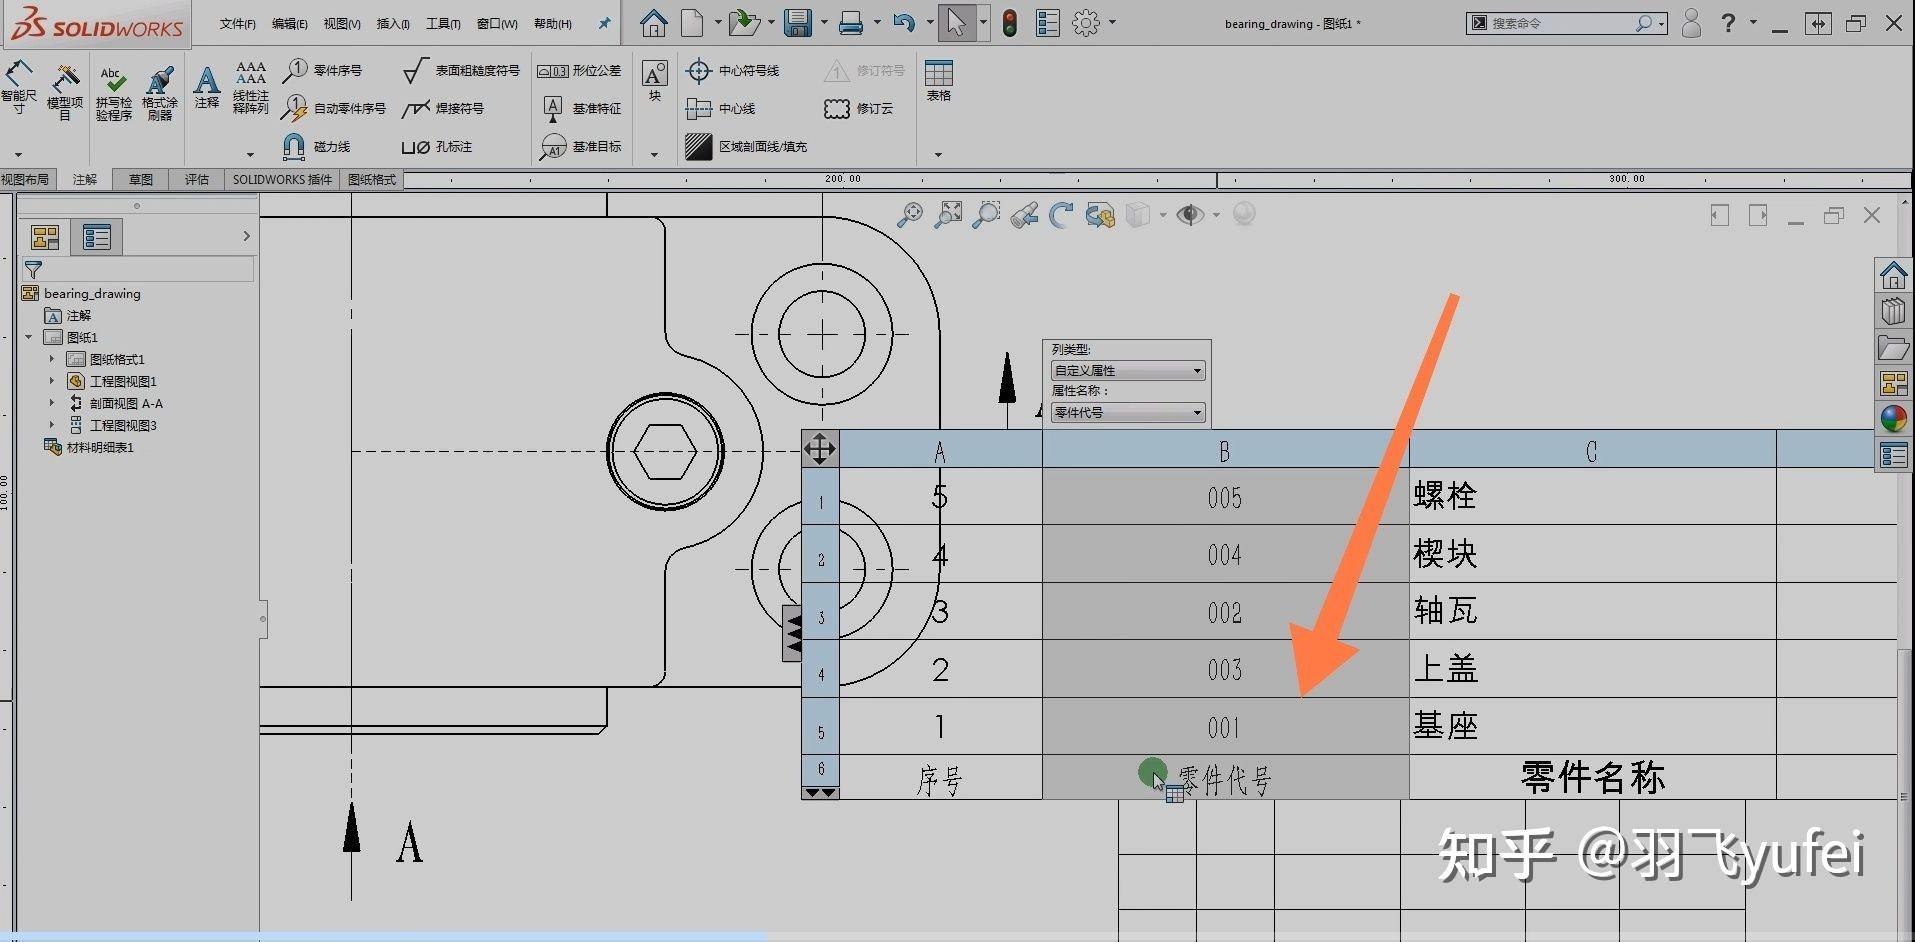
Task: Choose the linear note pattern (线性注释阵列) tool
Action: coord(251,88)
